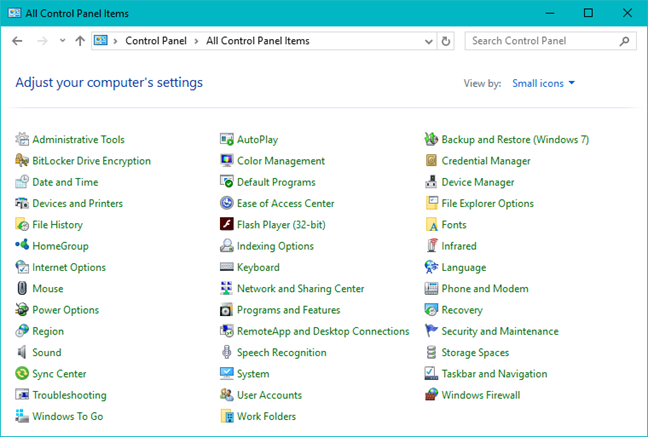This screenshot has height=437, width=648.
Task: Select Control Panel in the breadcrumb path
Action: pos(156,41)
